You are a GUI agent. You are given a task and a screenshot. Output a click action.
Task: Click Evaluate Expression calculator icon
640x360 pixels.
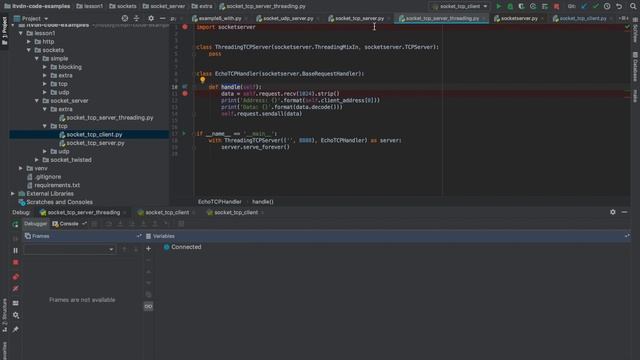(181, 224)
